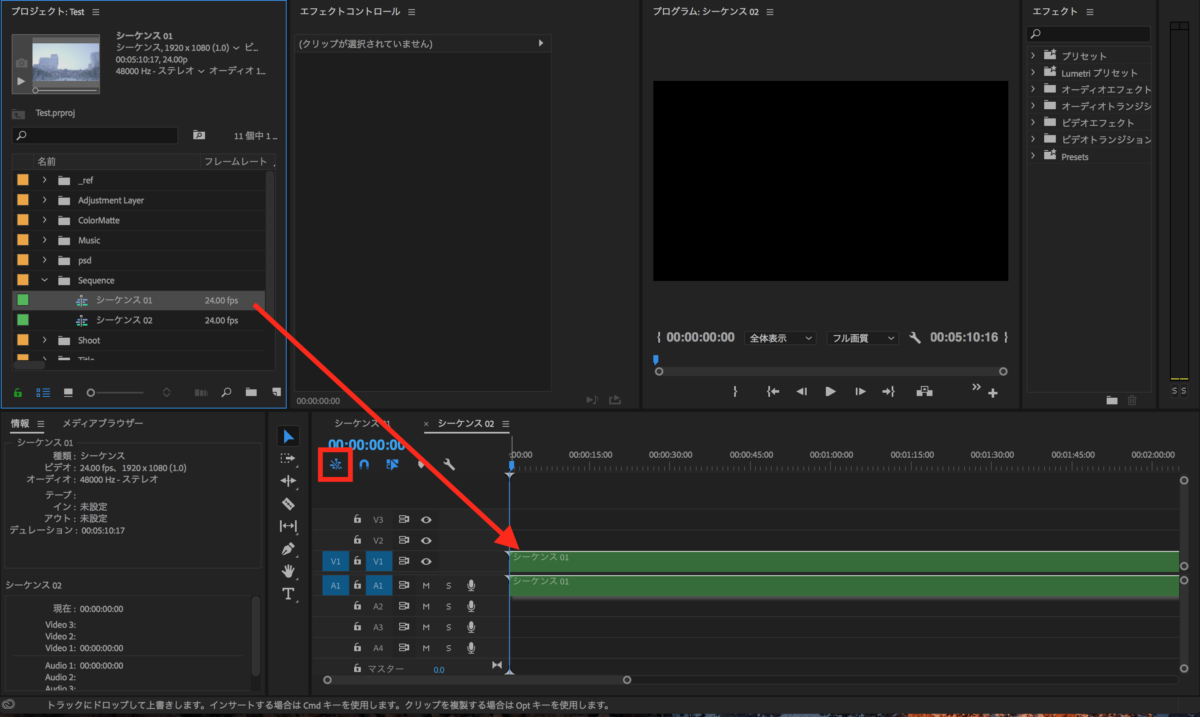Click the Find magnifier in Project panel footer
The image size is (1200, 717).
point(227,393)
